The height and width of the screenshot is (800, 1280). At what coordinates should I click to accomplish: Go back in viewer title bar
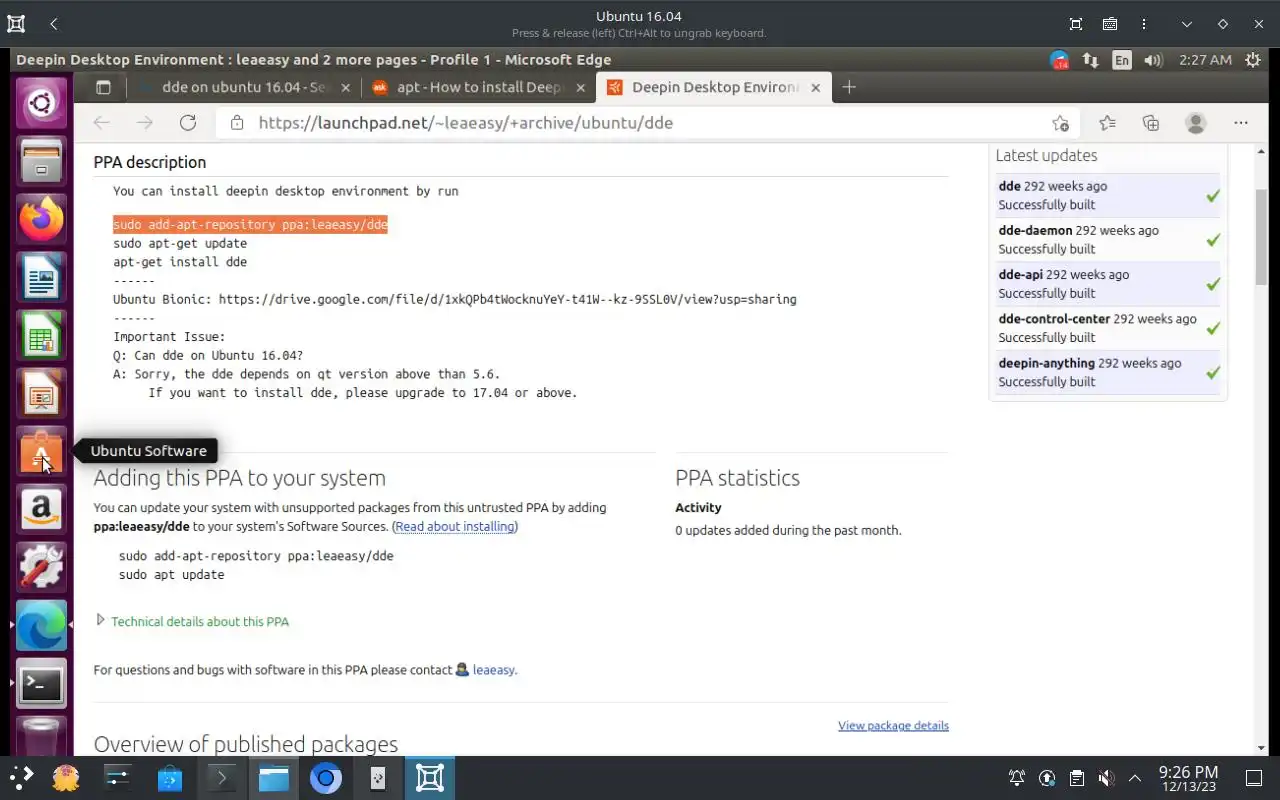pyautogui.click(x=54, y=24)
